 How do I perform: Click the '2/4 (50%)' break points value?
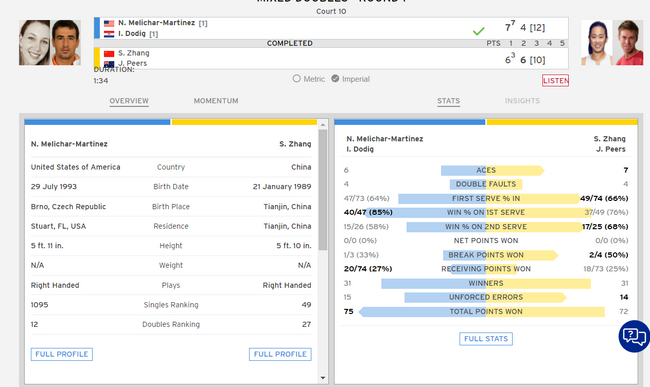[609, 255]
